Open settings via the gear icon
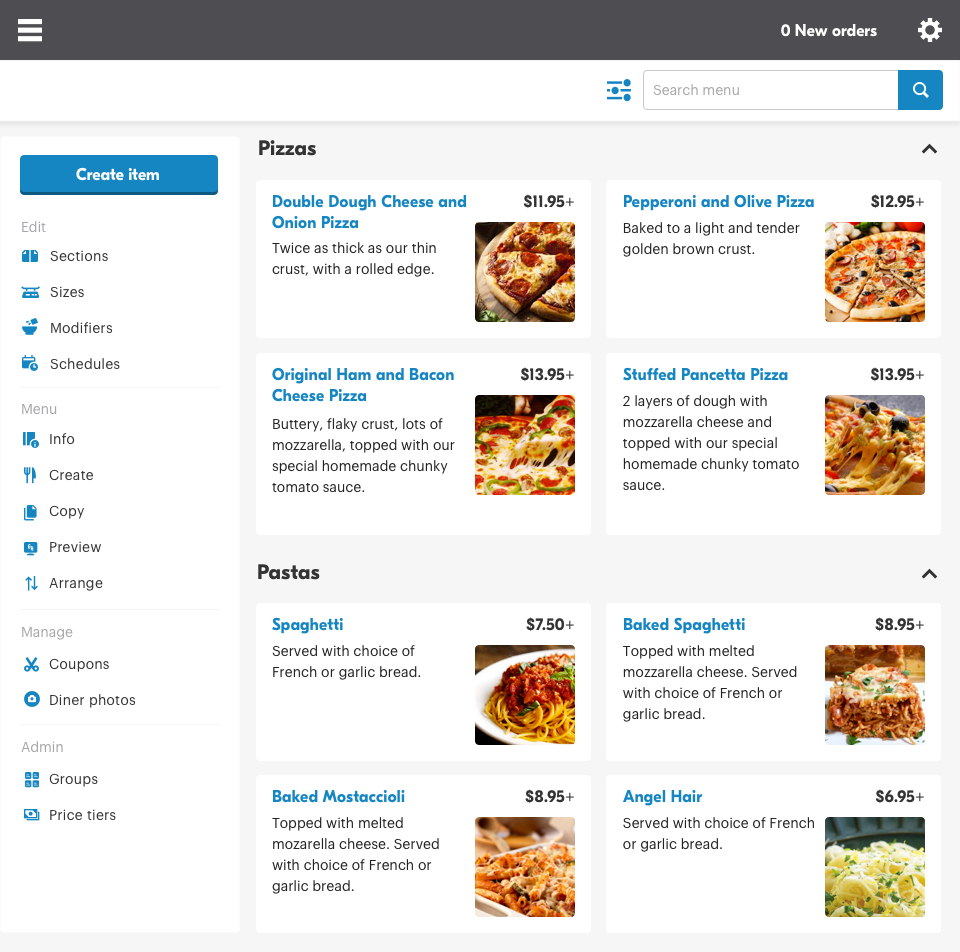The width and height of the screenshot is (960, 952). [x=929, y=30]
